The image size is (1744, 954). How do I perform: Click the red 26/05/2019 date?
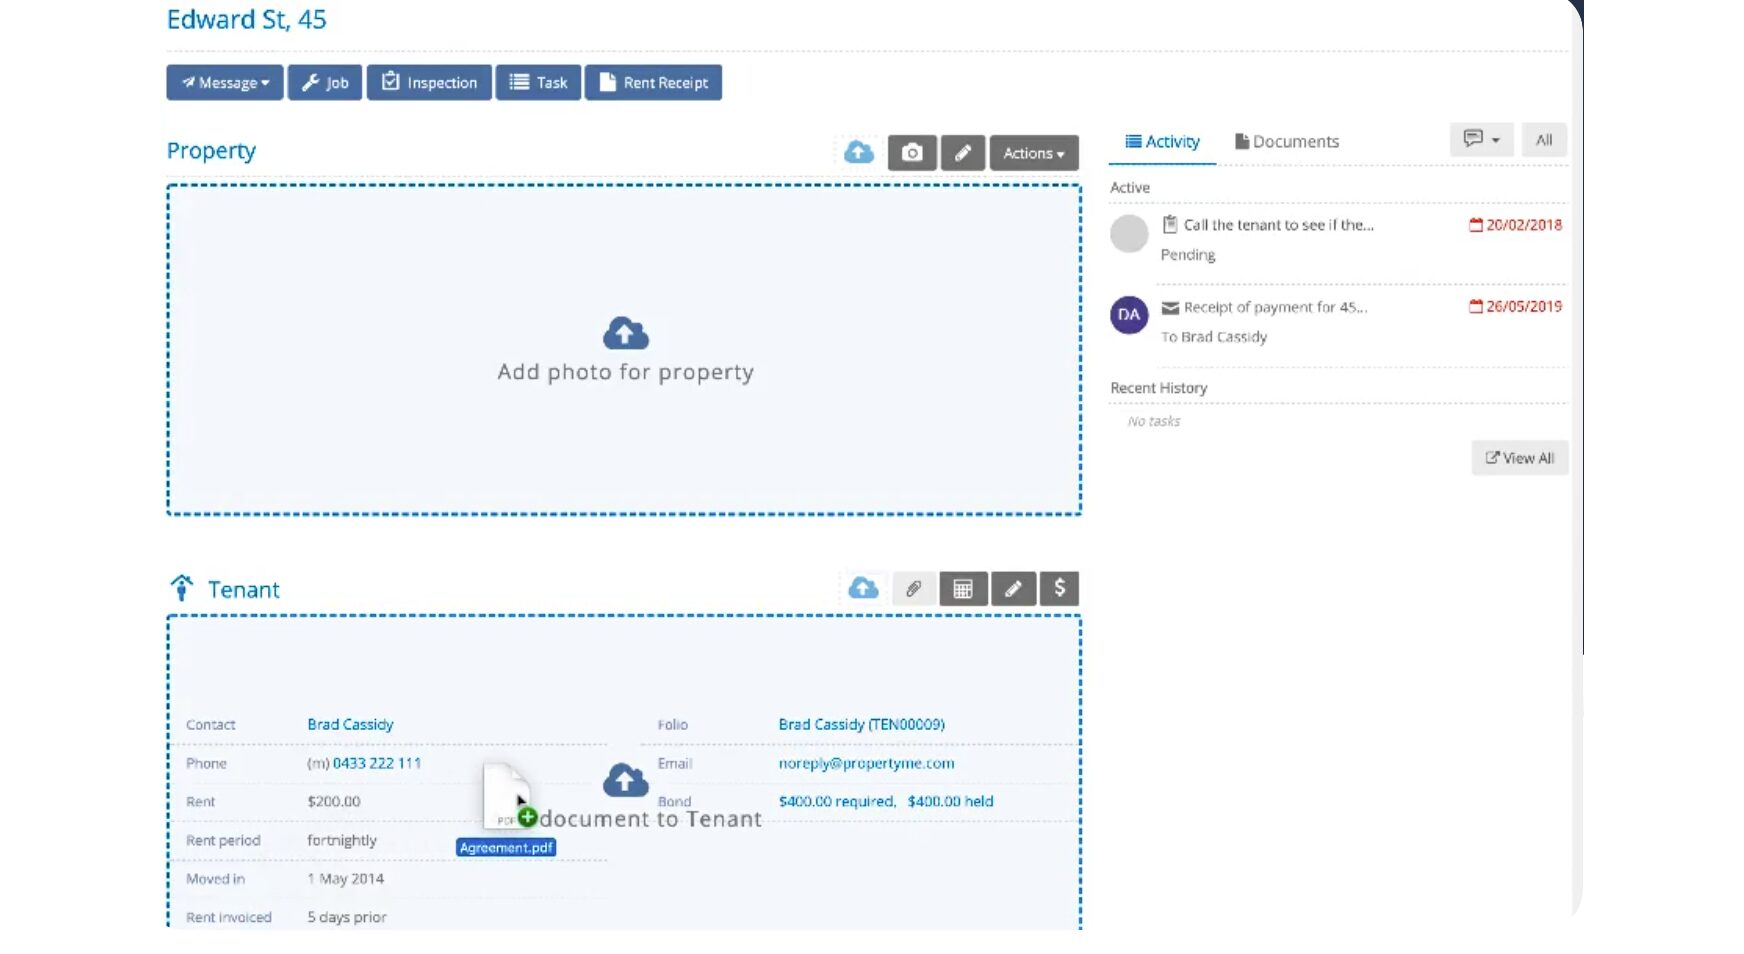coord(1515,307)
